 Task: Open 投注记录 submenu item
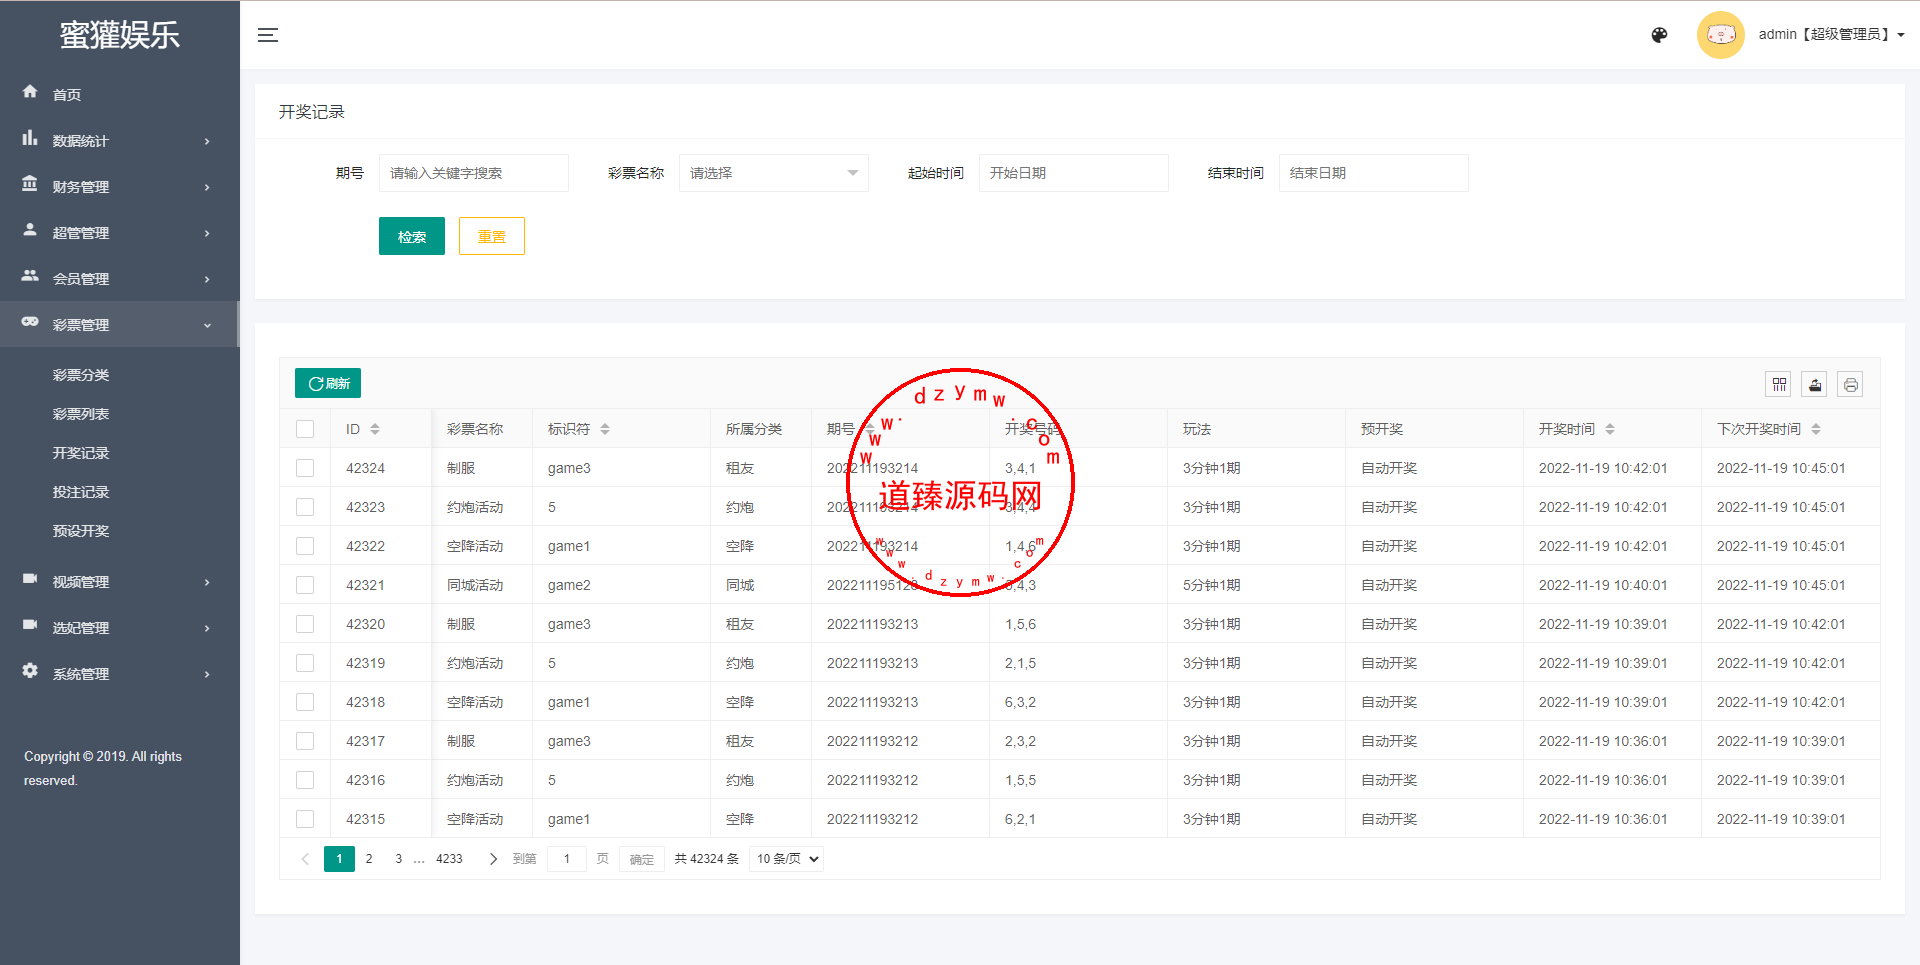pyautogui.click(x=81, y=492)
